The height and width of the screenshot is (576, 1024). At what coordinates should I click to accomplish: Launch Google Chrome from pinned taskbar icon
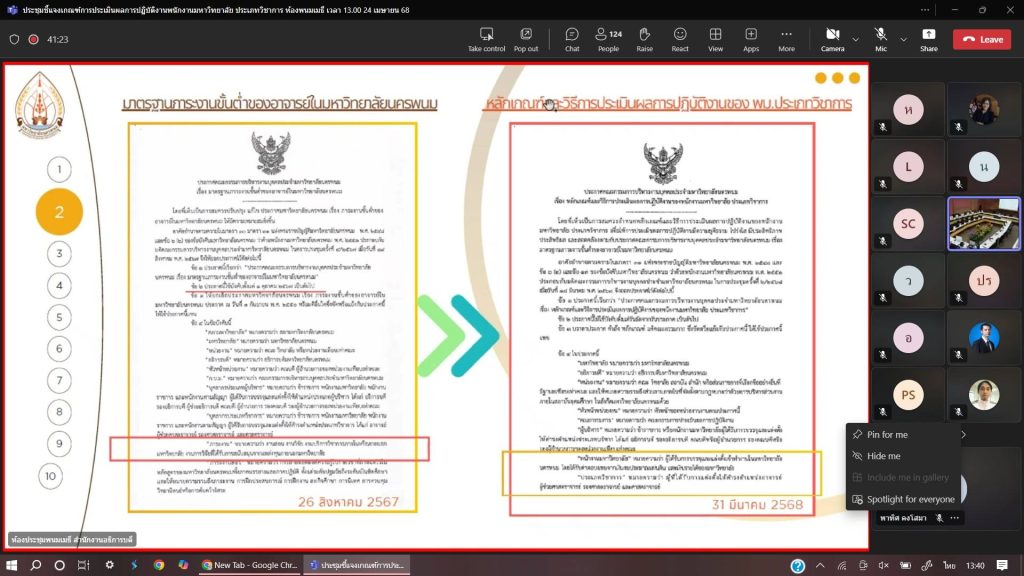pyautogui.click(x=159, y=565)
